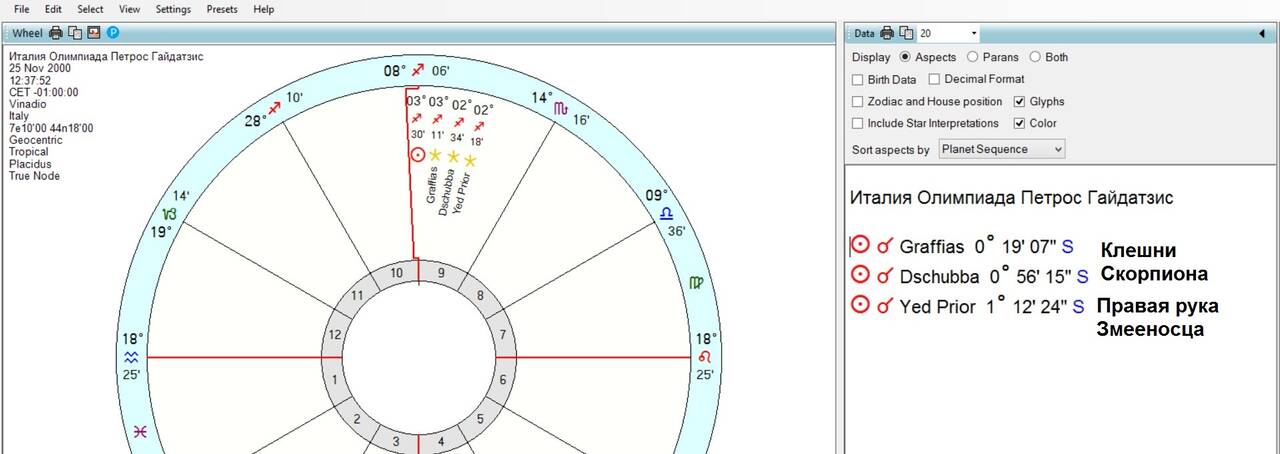Click Yed Prior 1° 12' 24" aspect row

[x=967, y=306]
